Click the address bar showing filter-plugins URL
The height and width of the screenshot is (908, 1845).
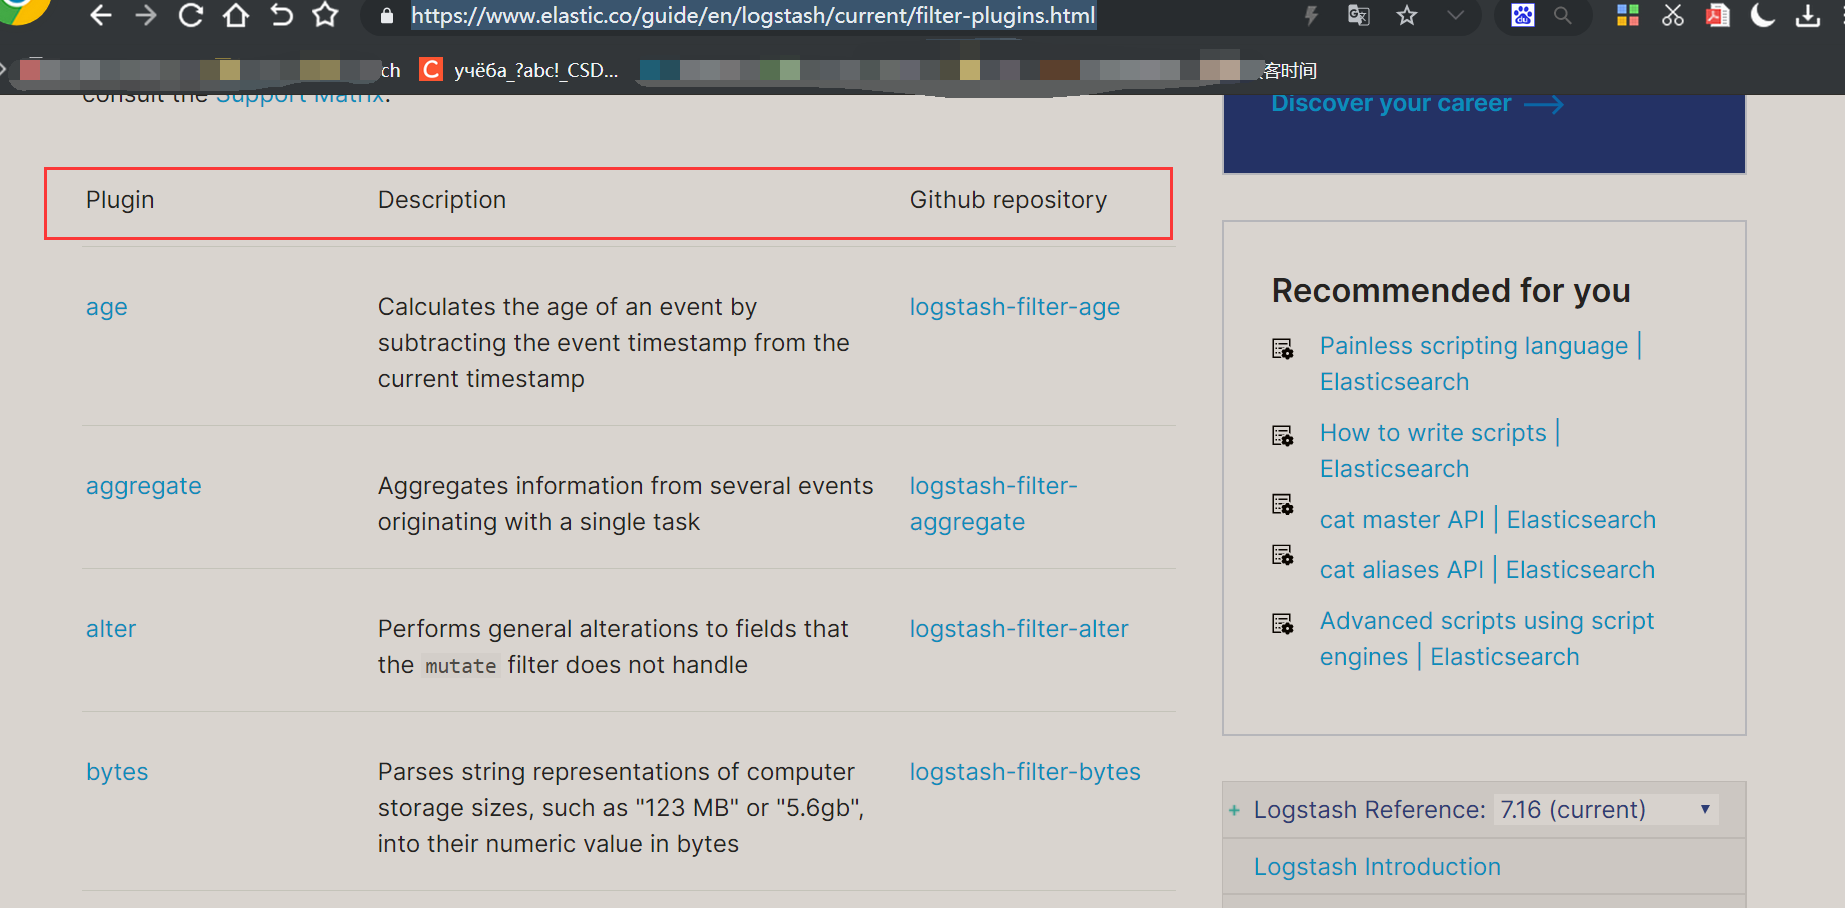coord(753,16)
